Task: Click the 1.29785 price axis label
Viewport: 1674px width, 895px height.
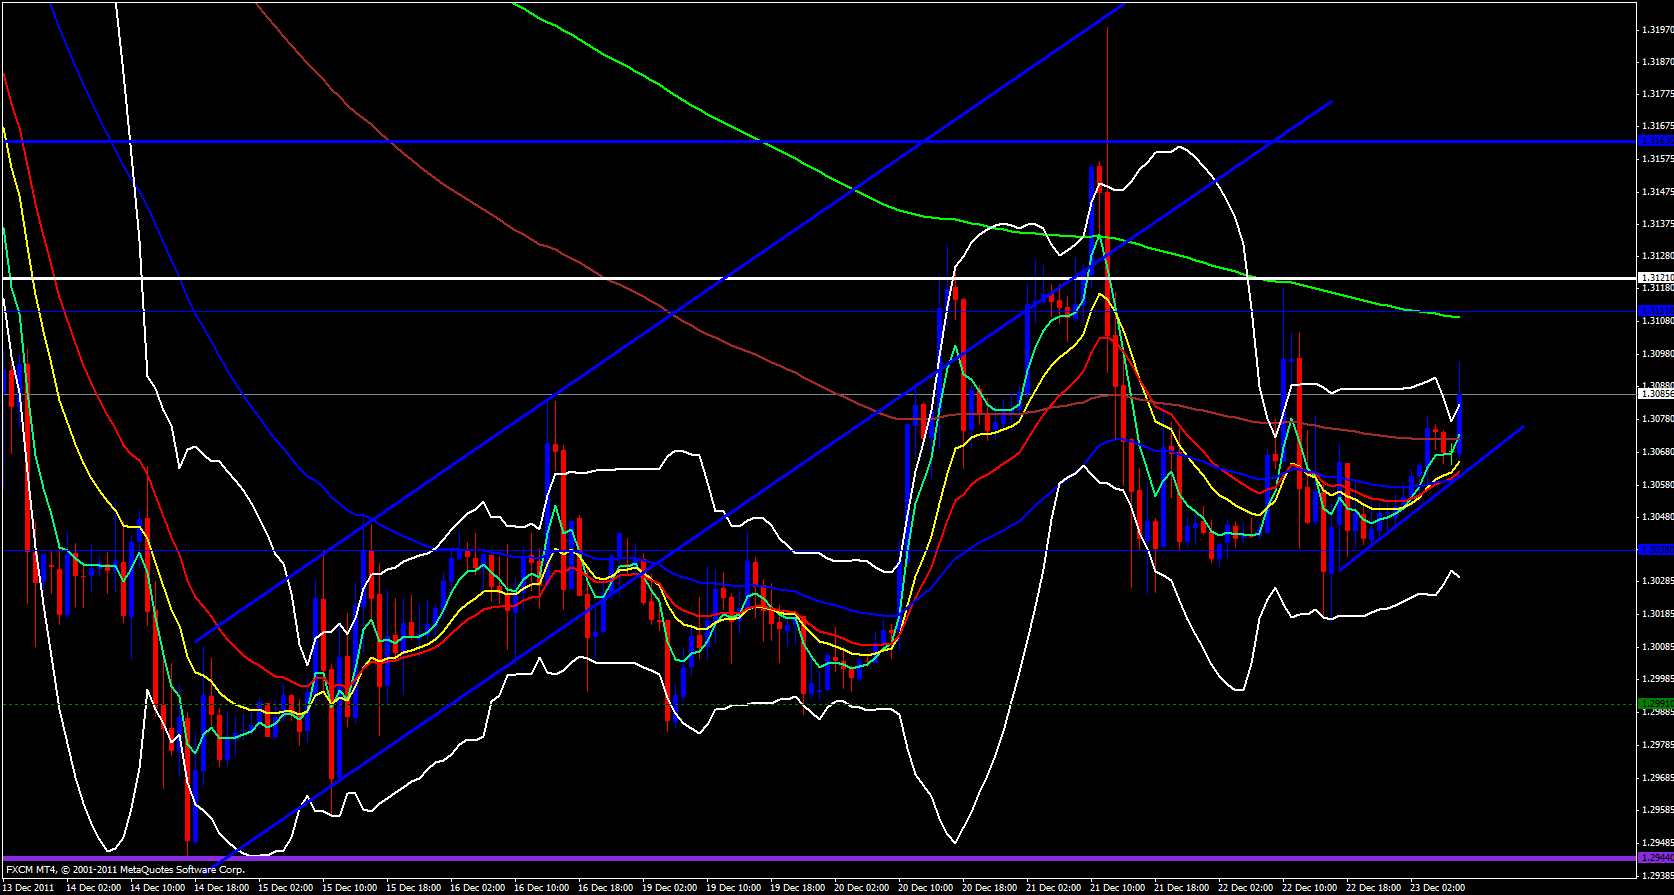Action: pyautogui.click(x=1658, y=744)
